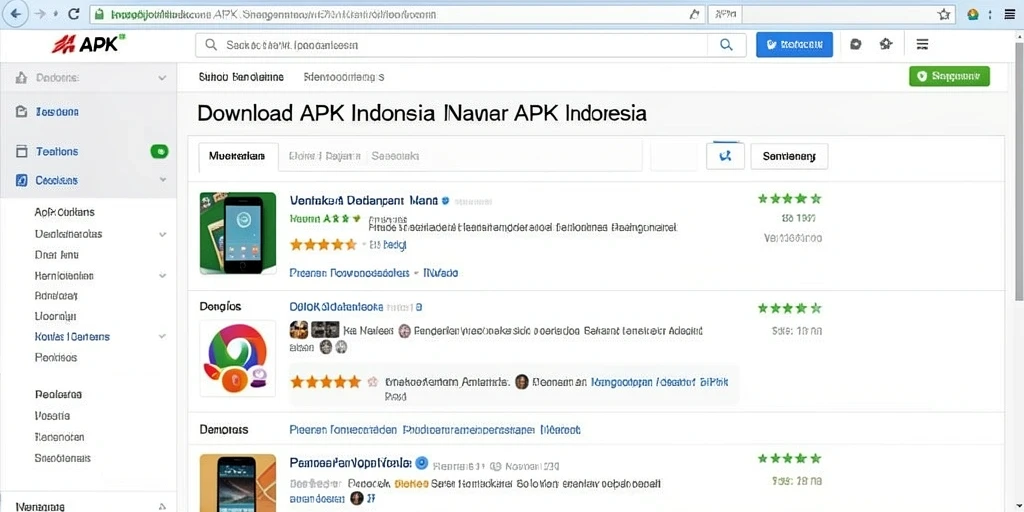Switch to the Diole I Dajarn tab
Image resolution: width=1024 pixels, height=512 pixels.
coord(325,157)
